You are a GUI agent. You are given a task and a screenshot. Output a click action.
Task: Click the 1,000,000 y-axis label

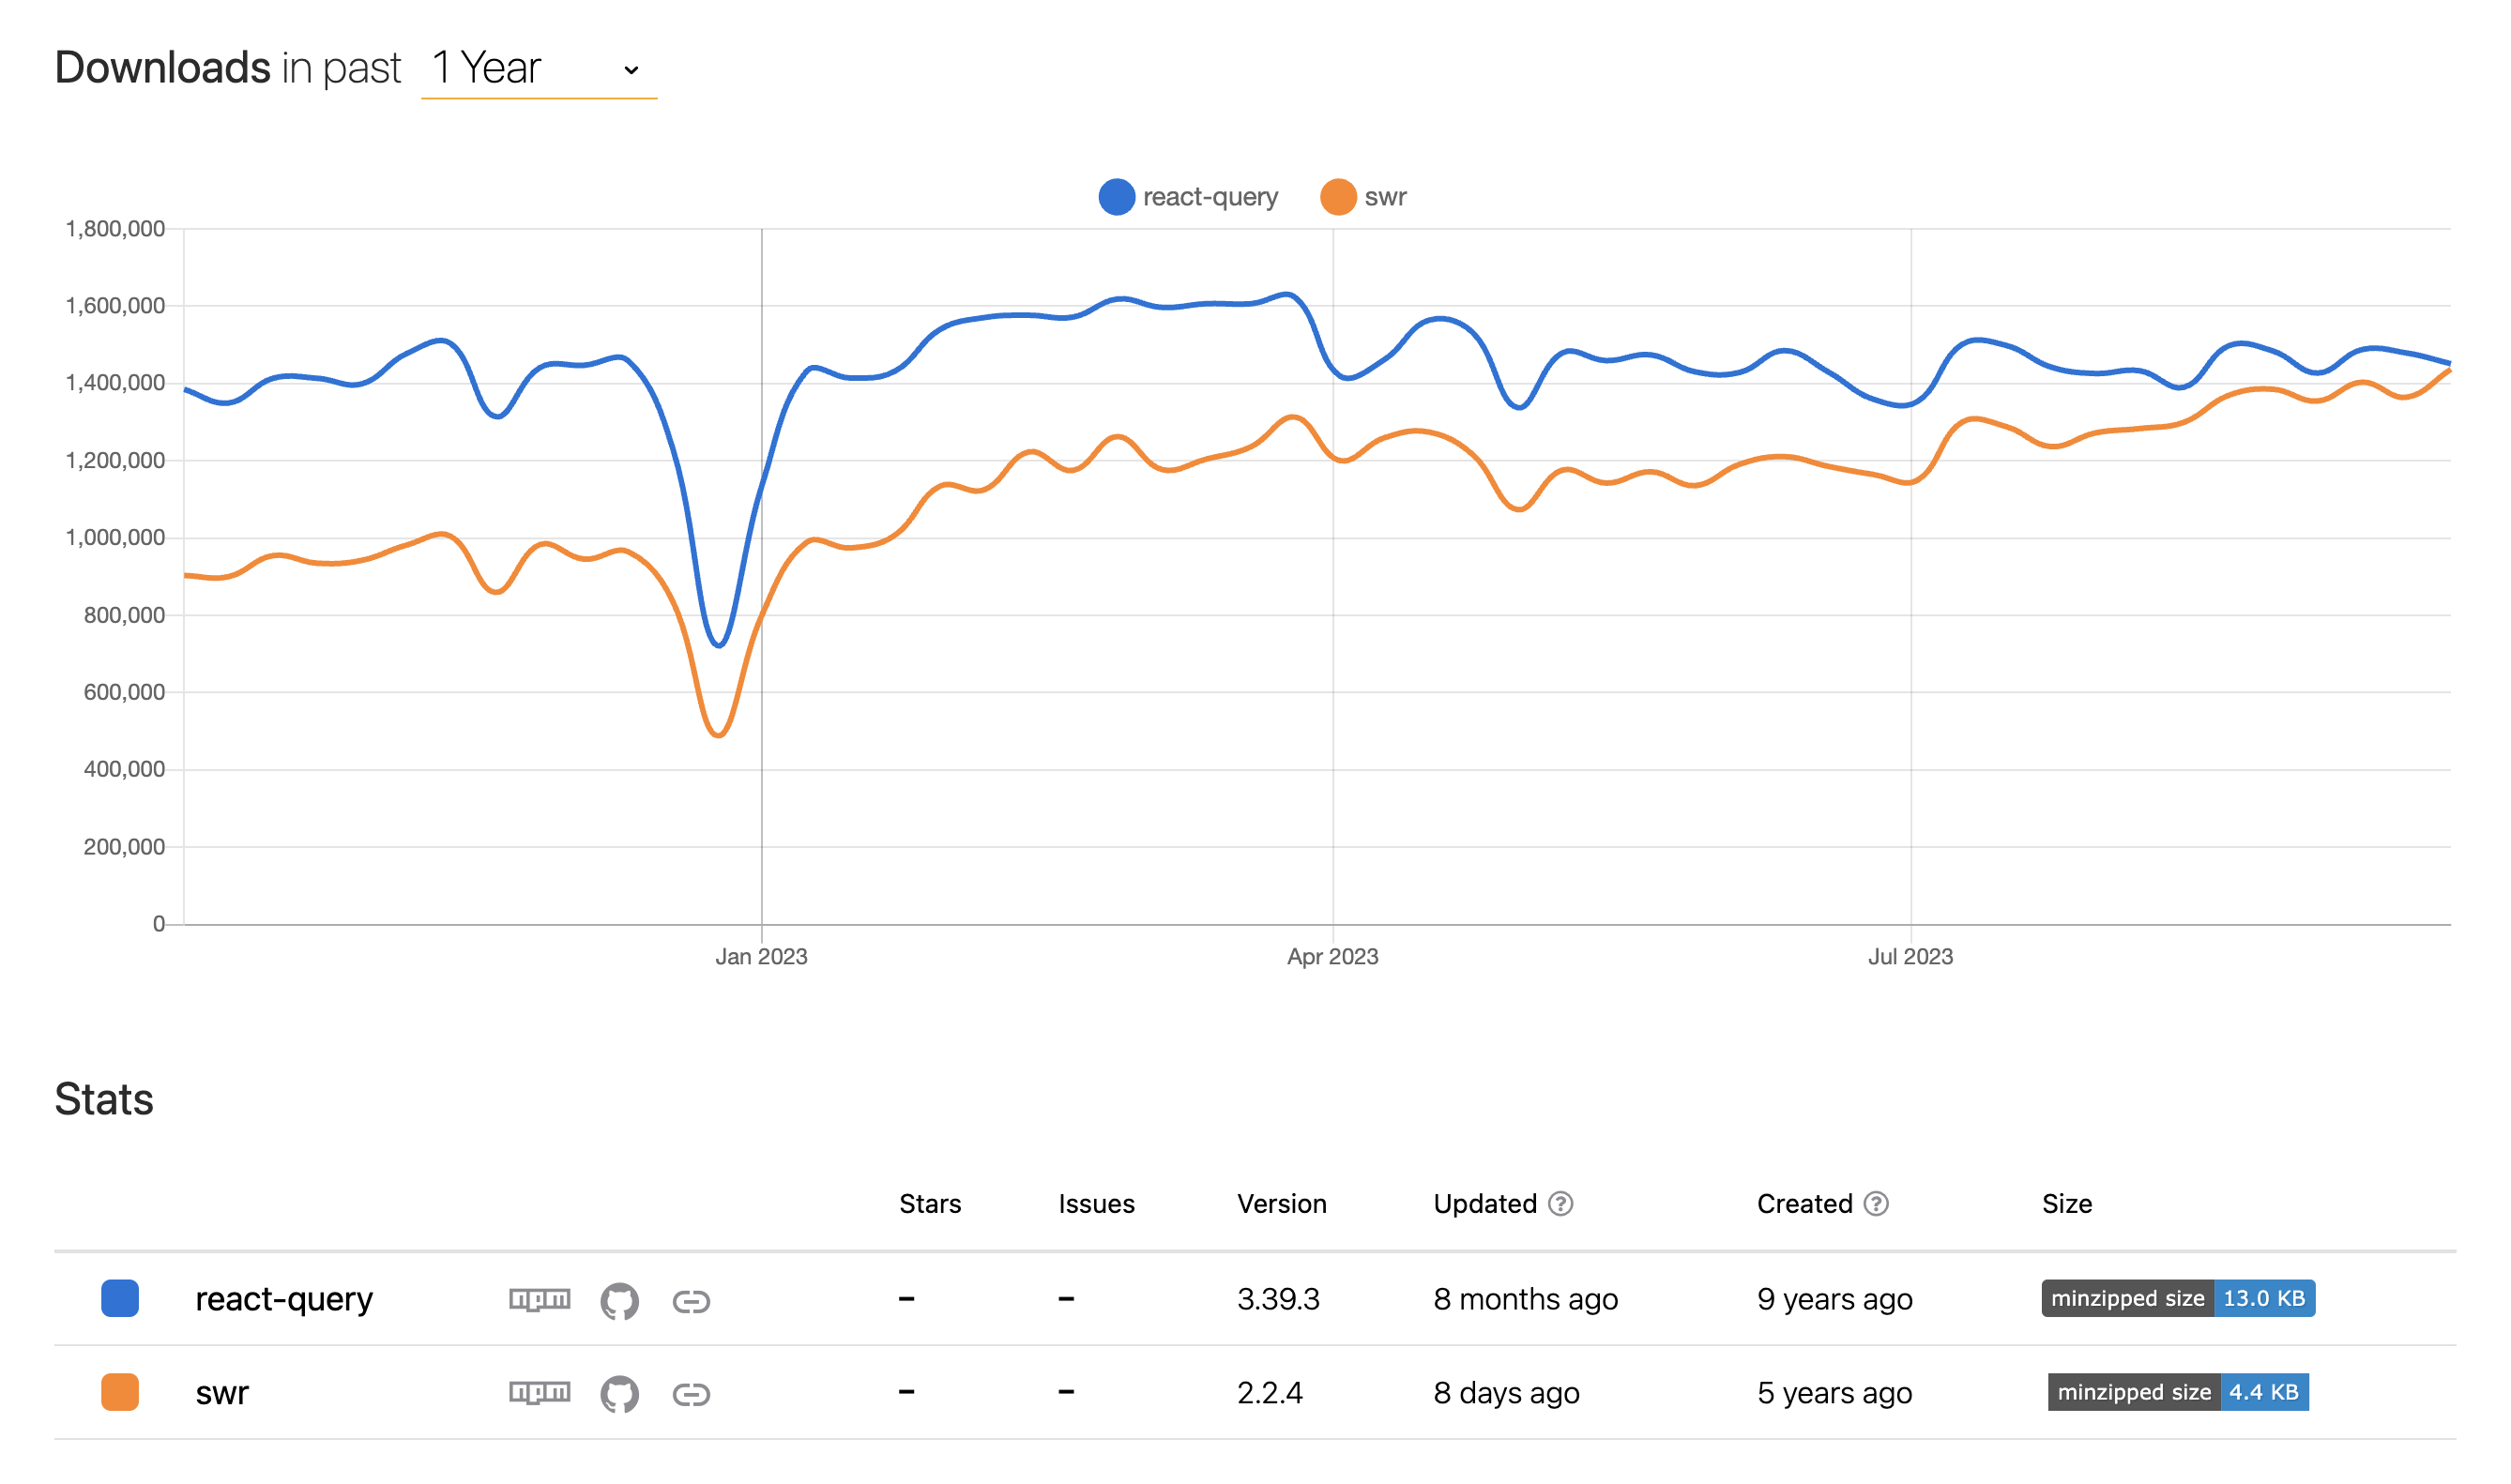(115, 538)
